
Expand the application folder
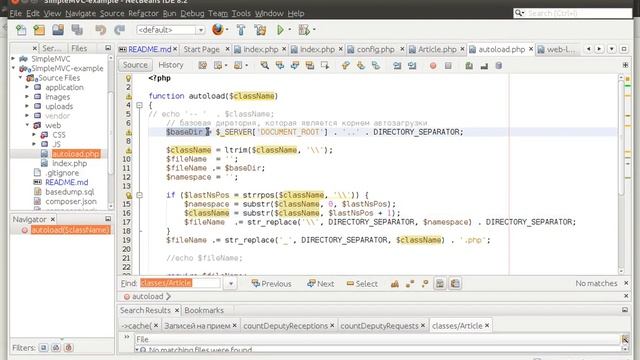coord(27,87)
